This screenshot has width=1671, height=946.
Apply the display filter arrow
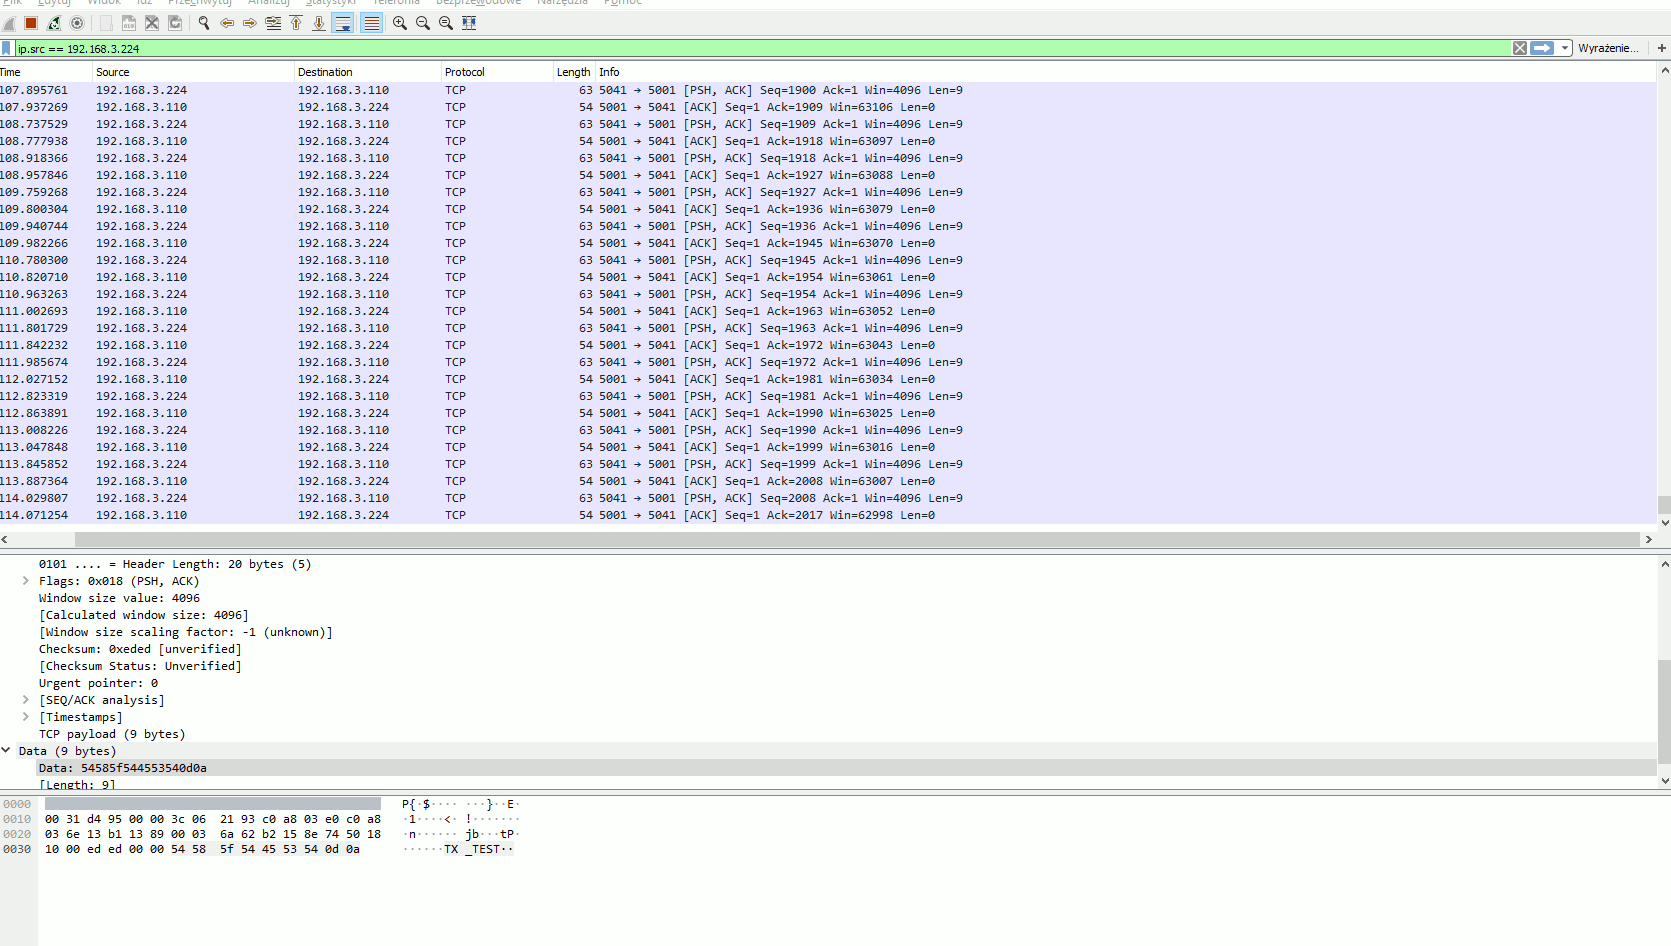click(x=1543, y=48)
